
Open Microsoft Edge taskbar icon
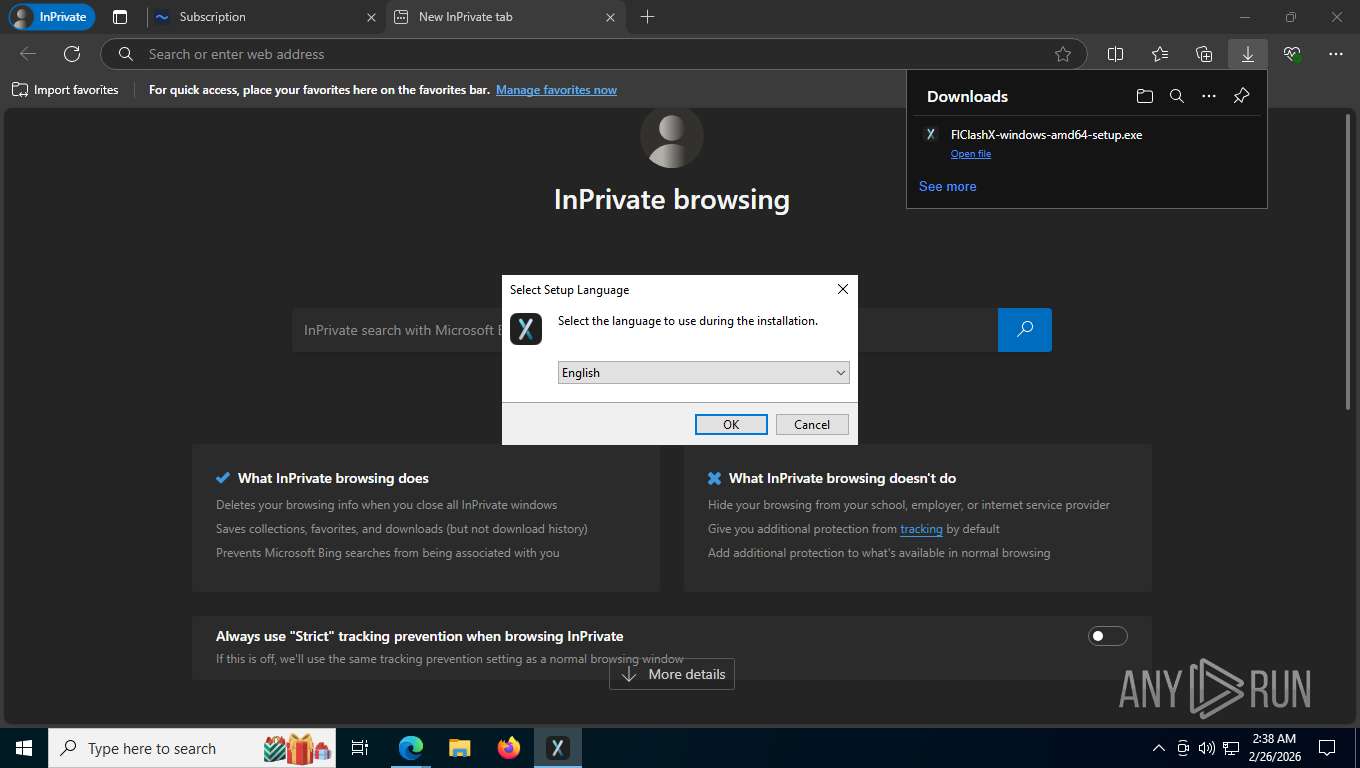point(410,748)
